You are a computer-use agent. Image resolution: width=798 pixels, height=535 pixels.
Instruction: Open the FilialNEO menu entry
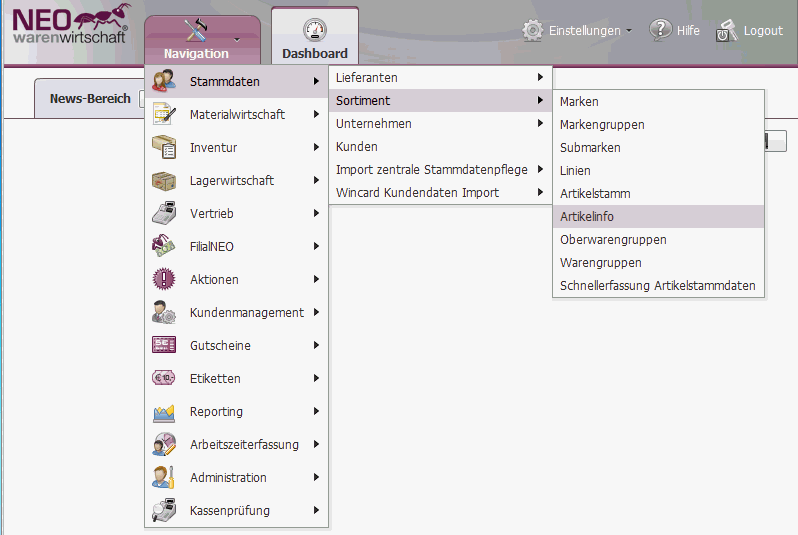pyautogui.click(x=237, y=246)
